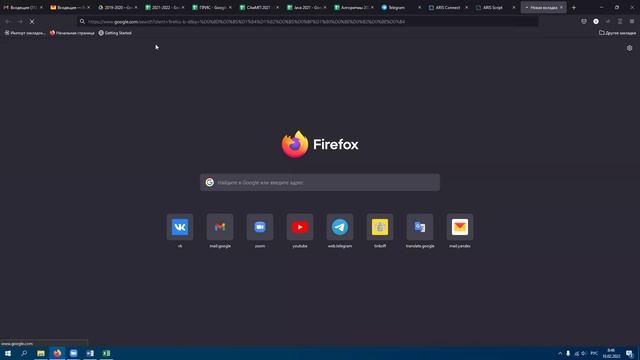The height and width of the screenshot is (360, 640).
Task: Open Excel from the taskbar
Action: click(106, 353)
